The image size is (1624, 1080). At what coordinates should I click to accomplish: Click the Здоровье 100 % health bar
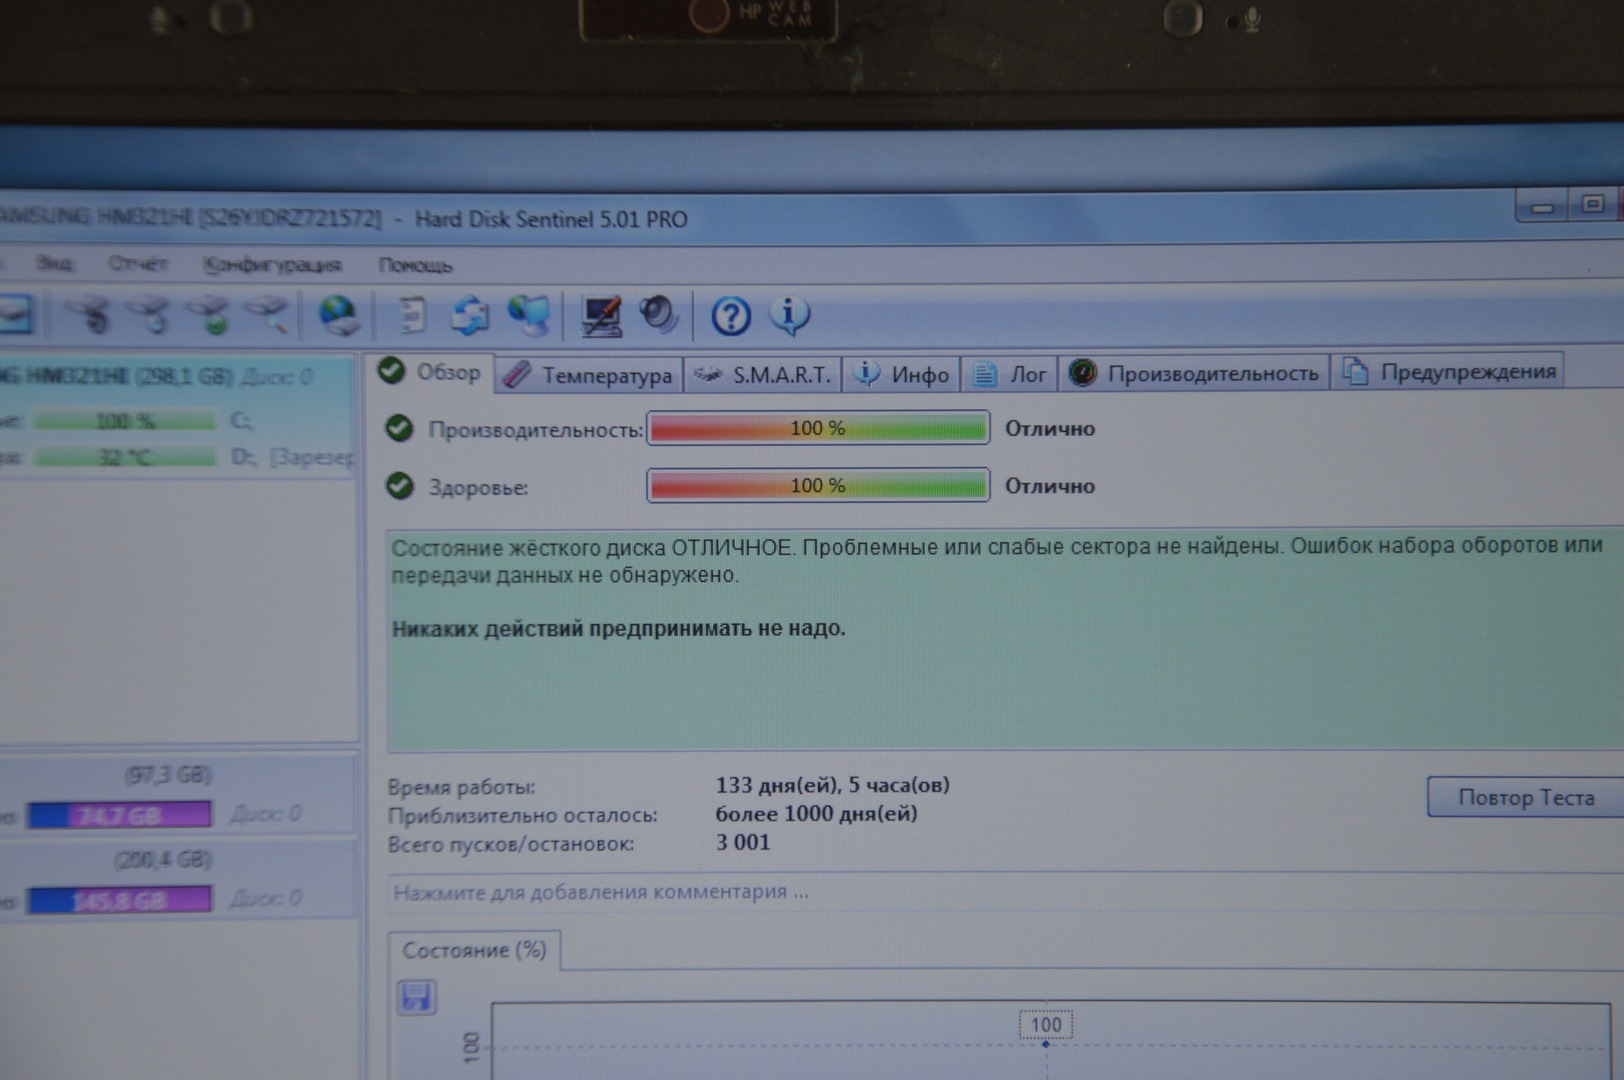(818, 486)
